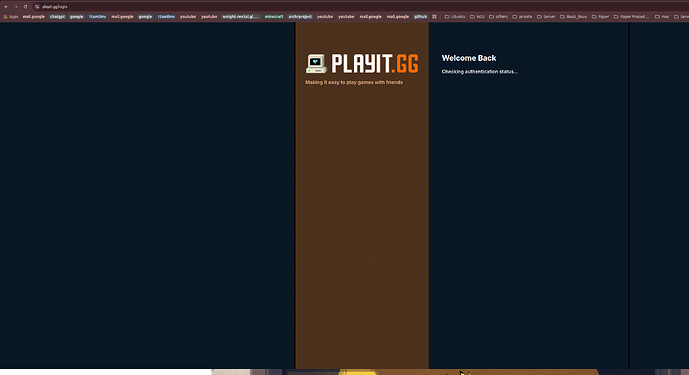Expand the Paper Proced... bookmarks folder
This screenshot has width=689, height=375.
631,17
